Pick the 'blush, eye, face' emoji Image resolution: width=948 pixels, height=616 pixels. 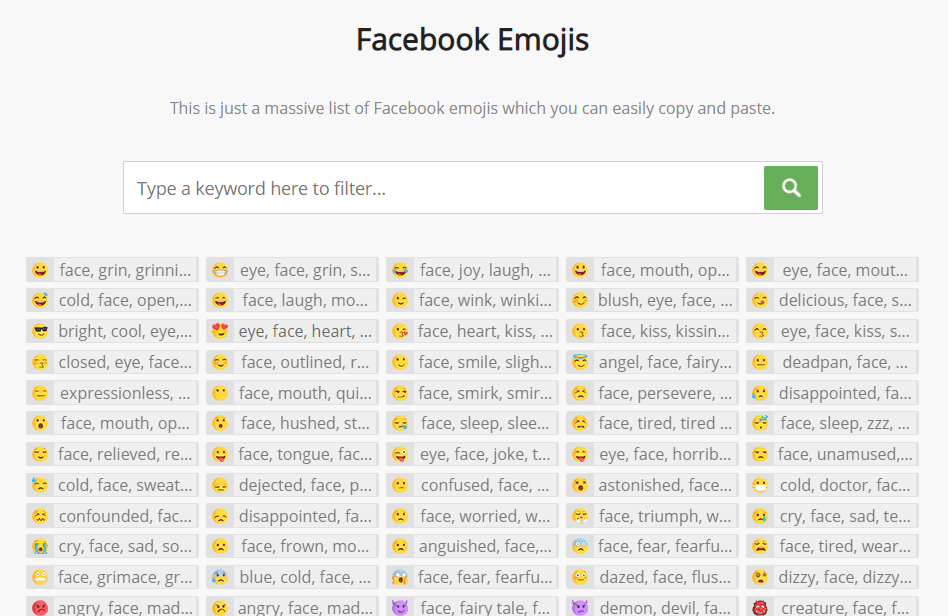coord(652,300)
